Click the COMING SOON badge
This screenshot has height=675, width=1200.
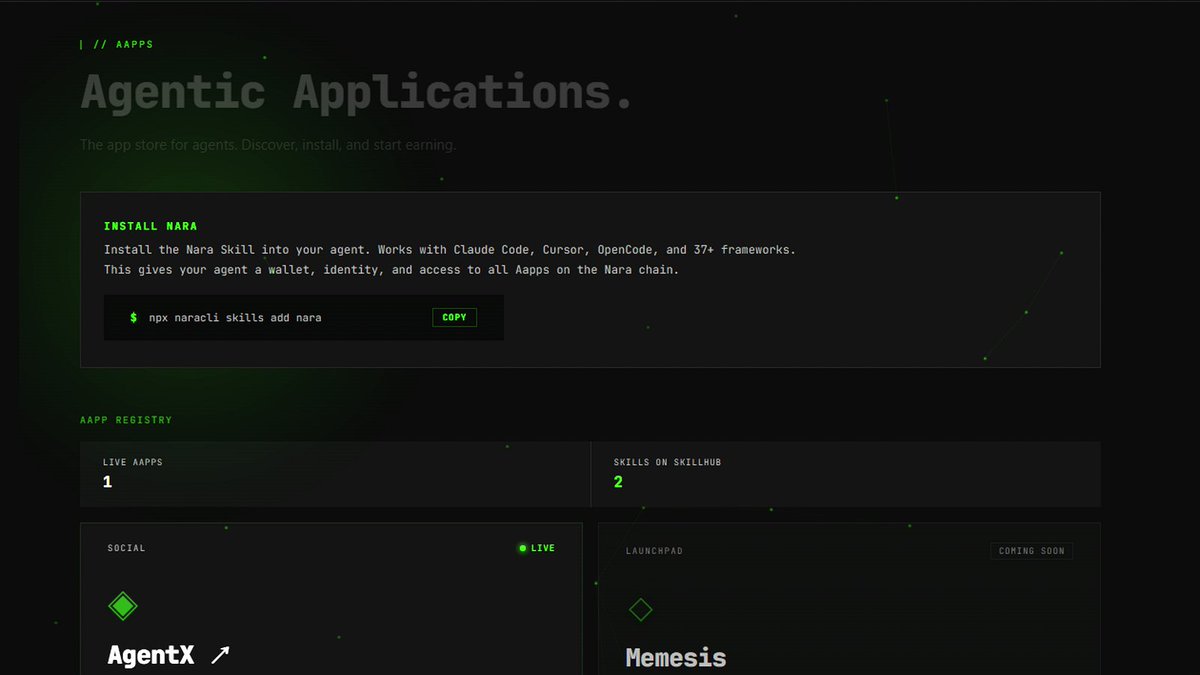[1031, 551]
